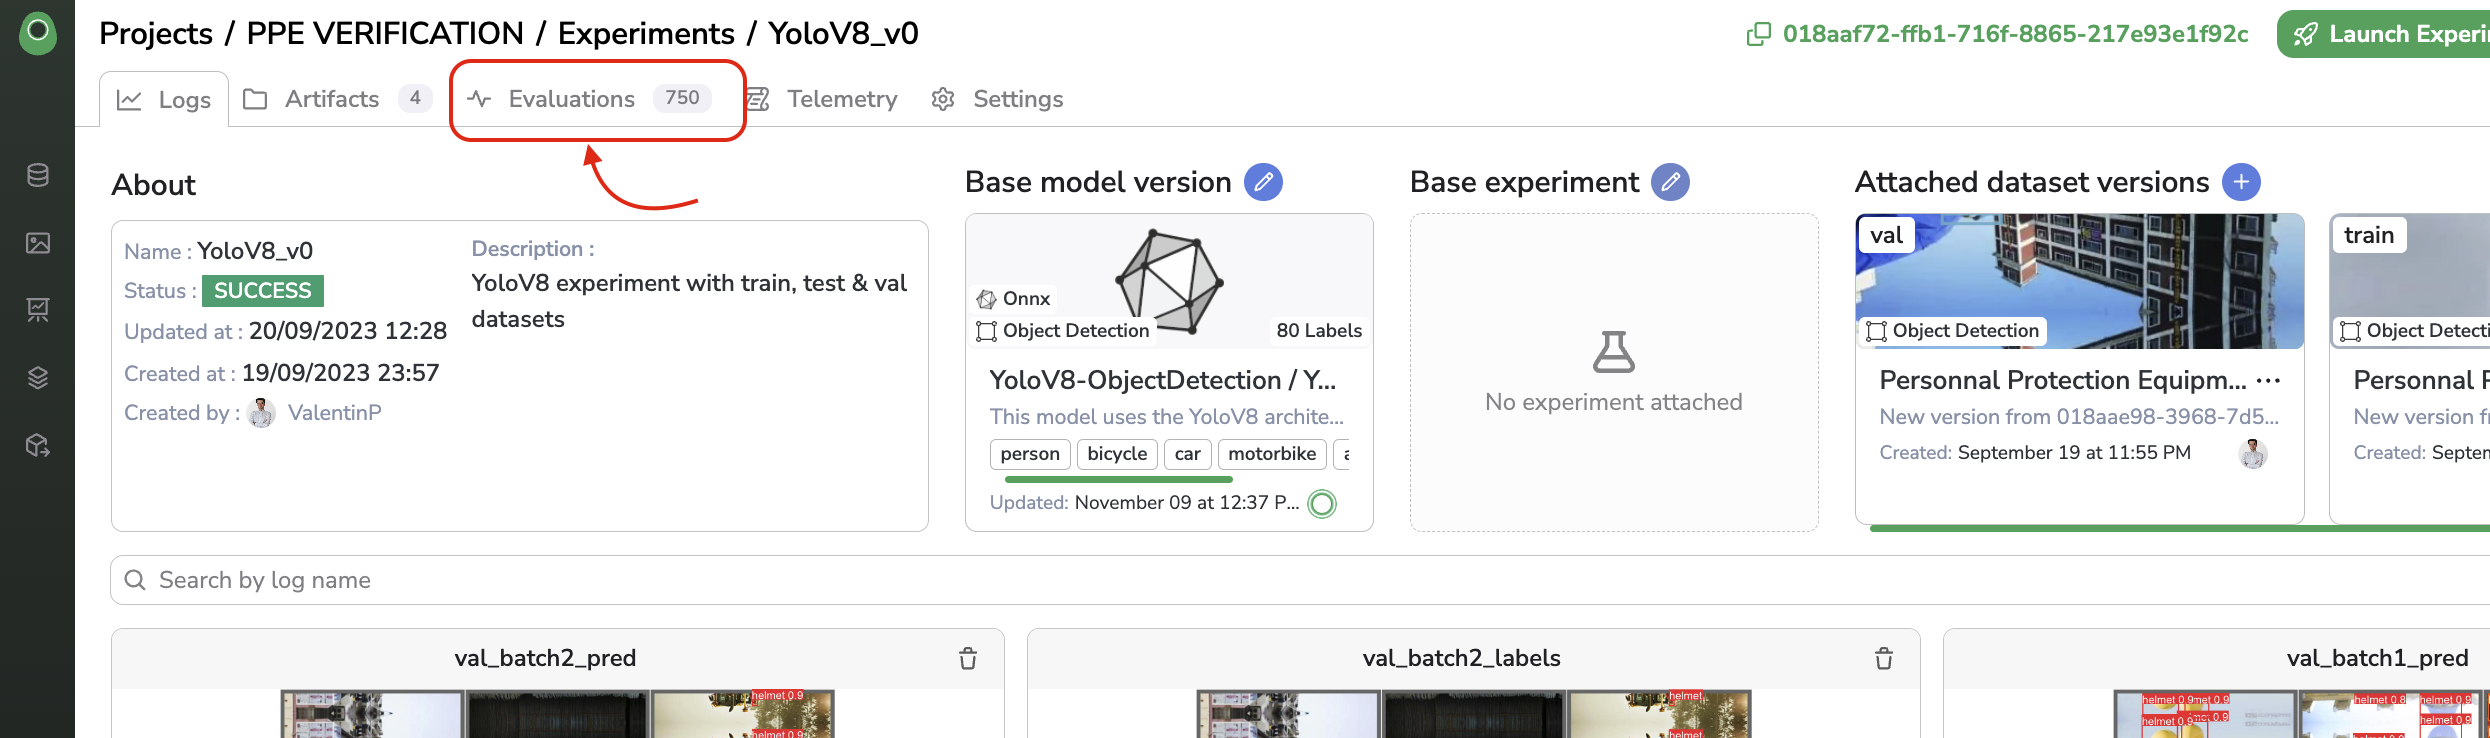Screen dimensions: 2490x738
Task: Click the flask icon in empty experiment card
Action: [x=1614, y=352]
